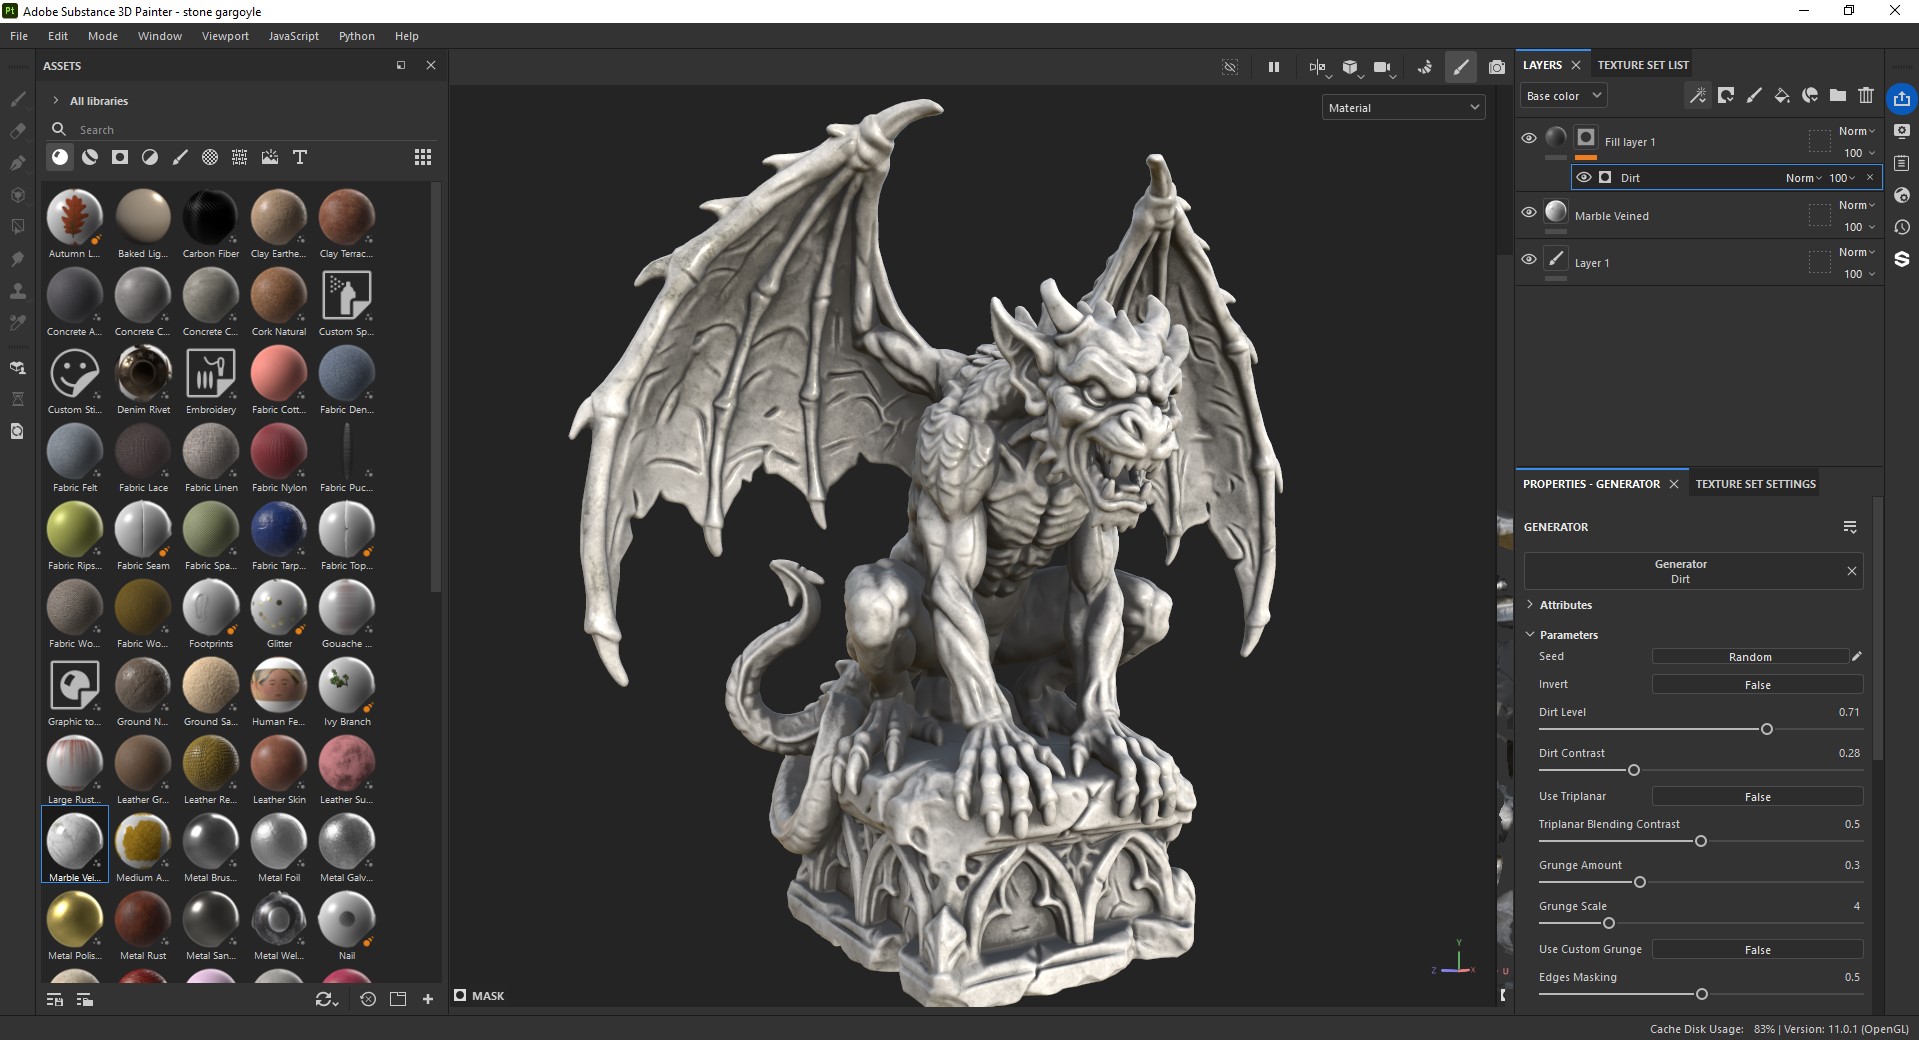Viewport: 1919px width, 1040px height.
Task: Select the Paint brush tool in left toolbar
Action: [17, 99]
